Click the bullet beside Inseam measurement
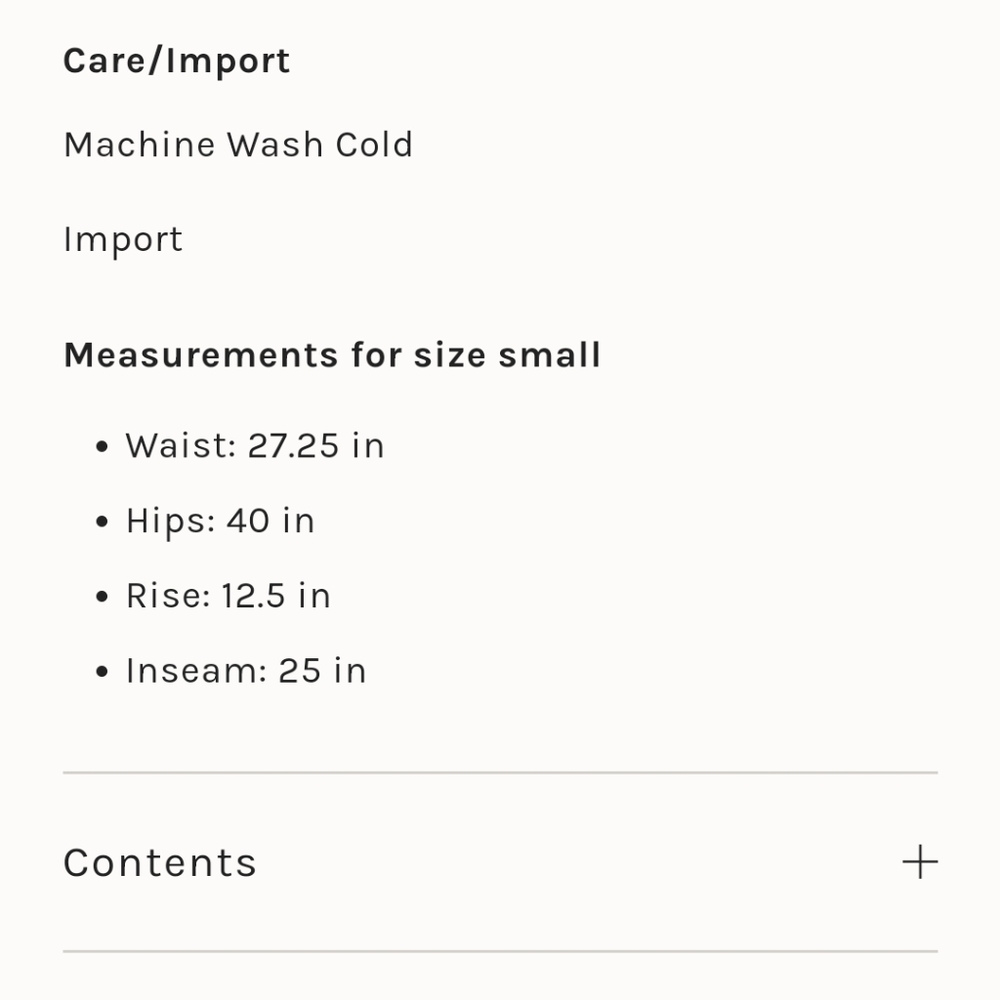The height and width of the screenshot is (1000, 1000). tap(101, 672)
